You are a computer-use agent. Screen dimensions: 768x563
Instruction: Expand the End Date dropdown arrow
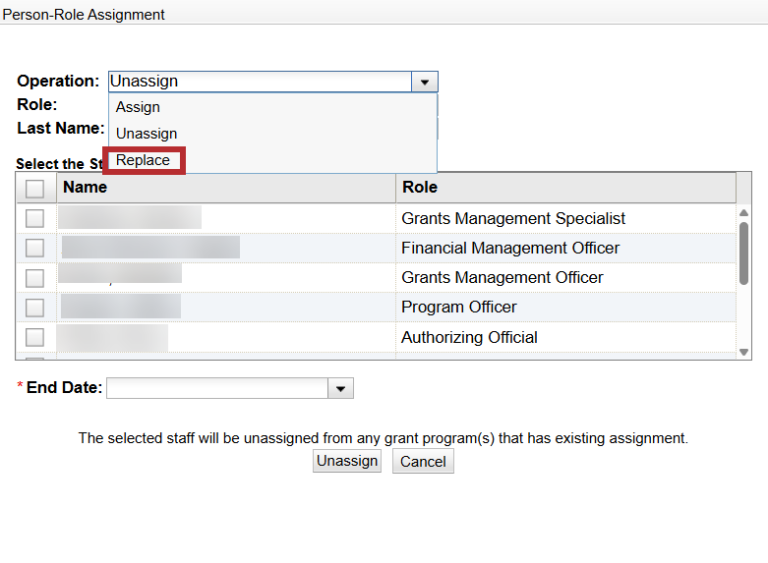[x=341, y=388]
